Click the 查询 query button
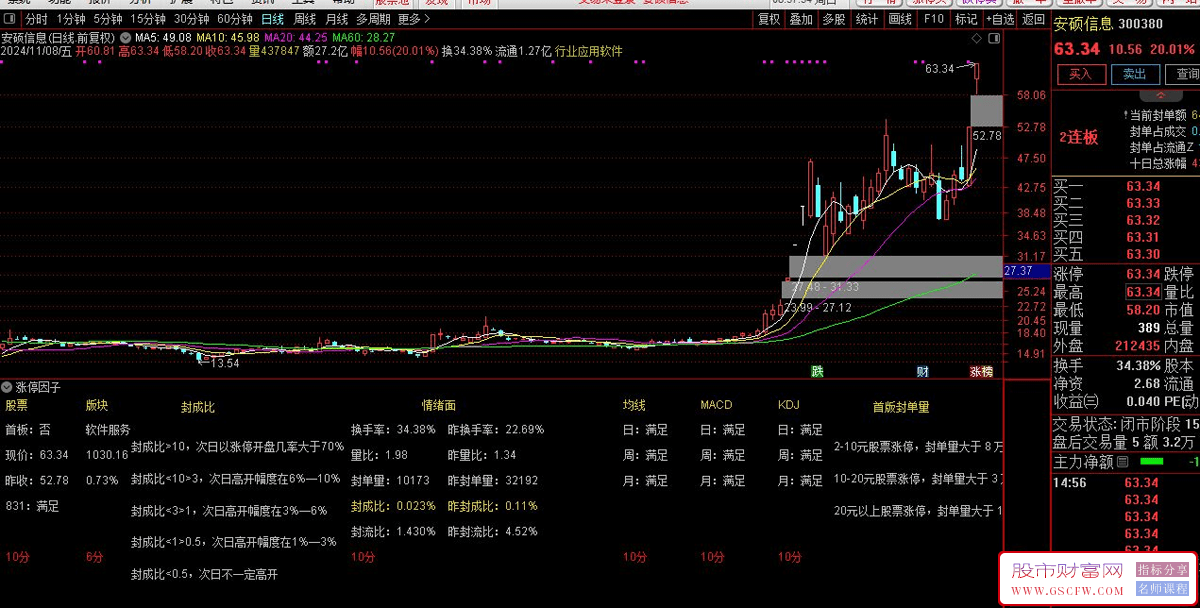Image resolution: width=1200 pixels, height=608 pixels. [1185, 74]
